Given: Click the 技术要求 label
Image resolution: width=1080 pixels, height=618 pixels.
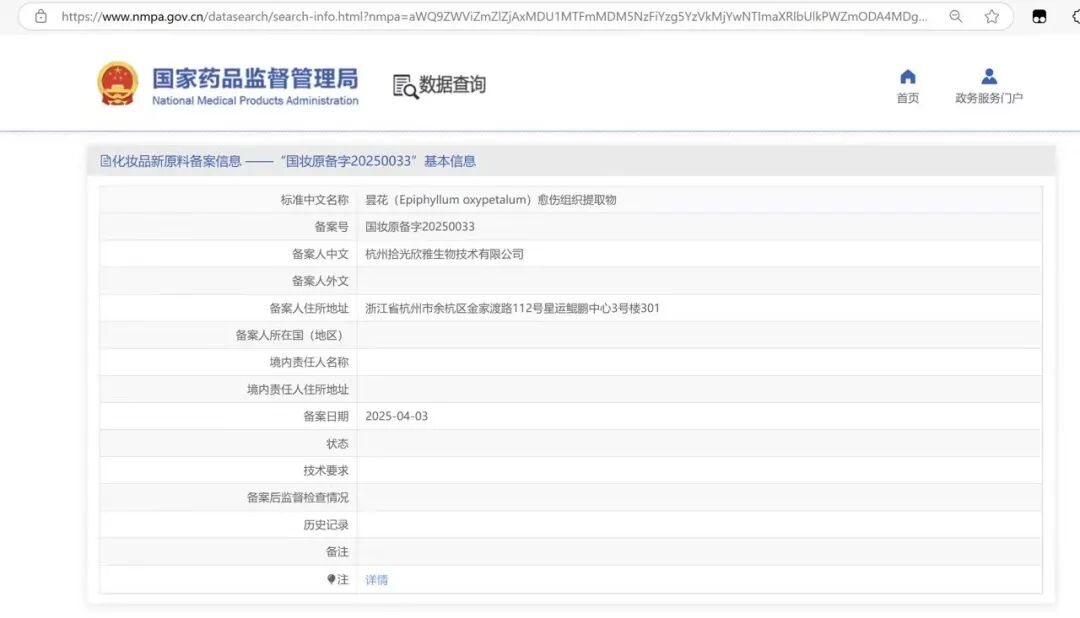Looking at the screenshot, I should pos(326,471).
